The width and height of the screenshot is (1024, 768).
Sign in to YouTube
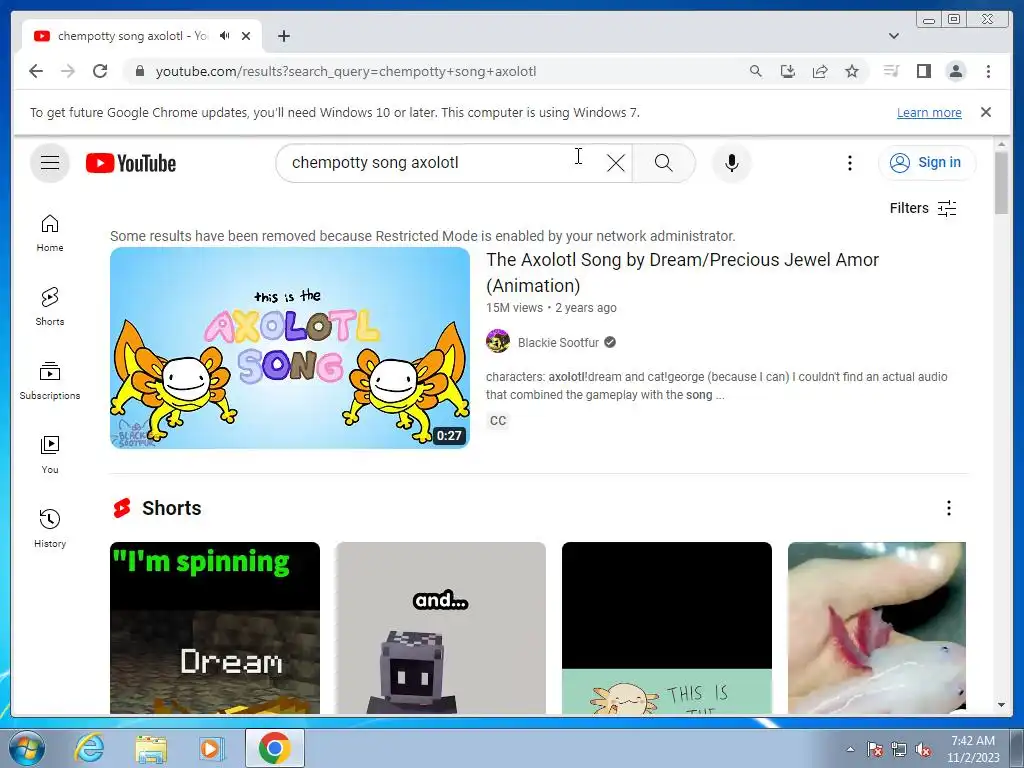coord(927,163)
